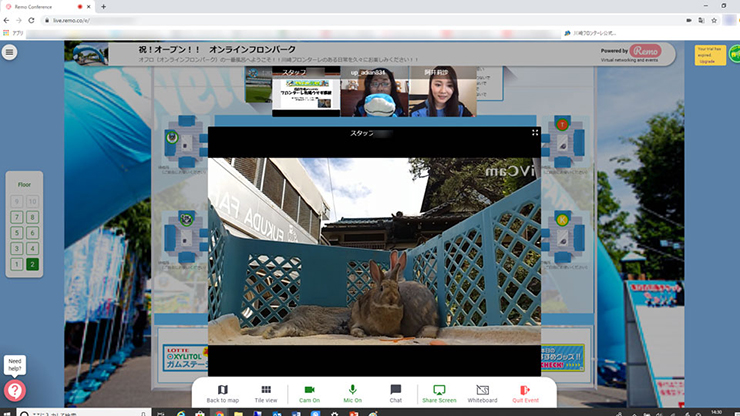Select the participant thumbnail holding blue plush toy
Viewport: 740px width, 416px height.
pyautogui.click(x=374, y=92)
